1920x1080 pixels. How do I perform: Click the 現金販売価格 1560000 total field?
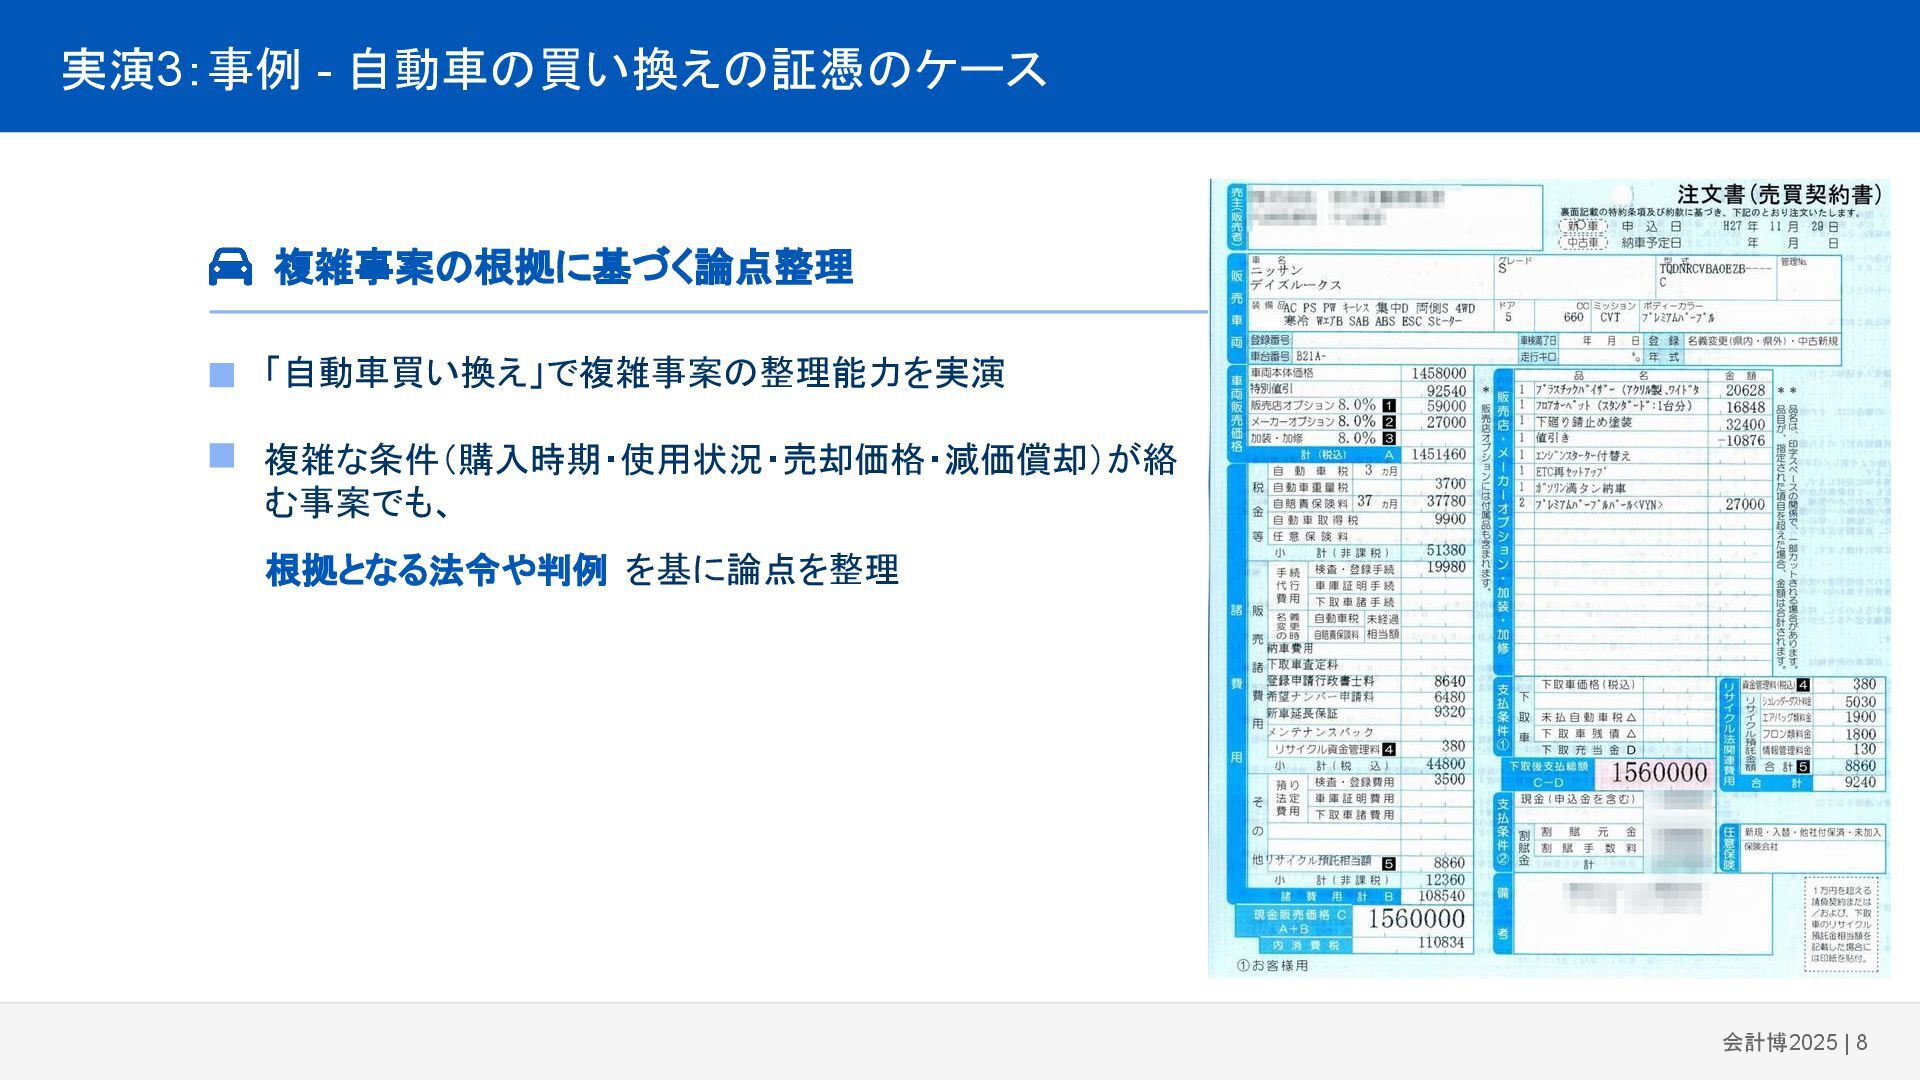(x=1414, y=919)
